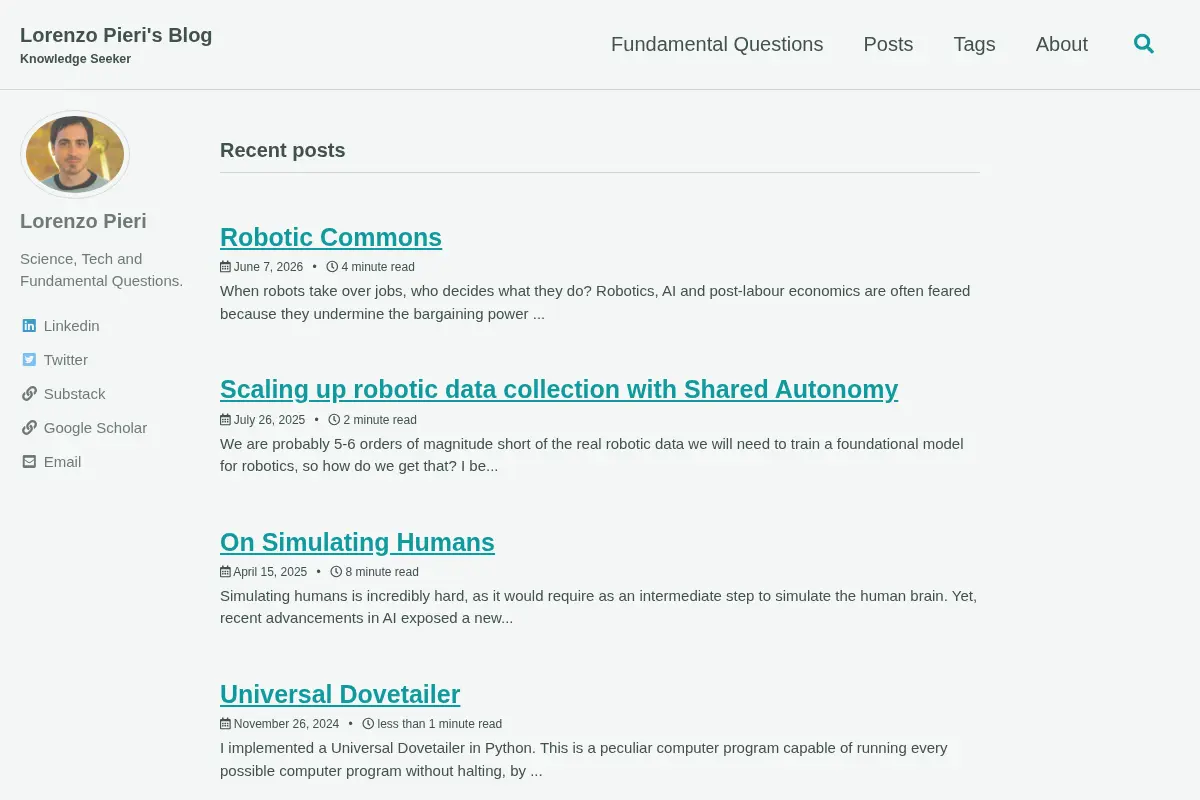Screen dimensions: 1200x800
Task: Click the Twitter bird icon
Action: [29, 360]
